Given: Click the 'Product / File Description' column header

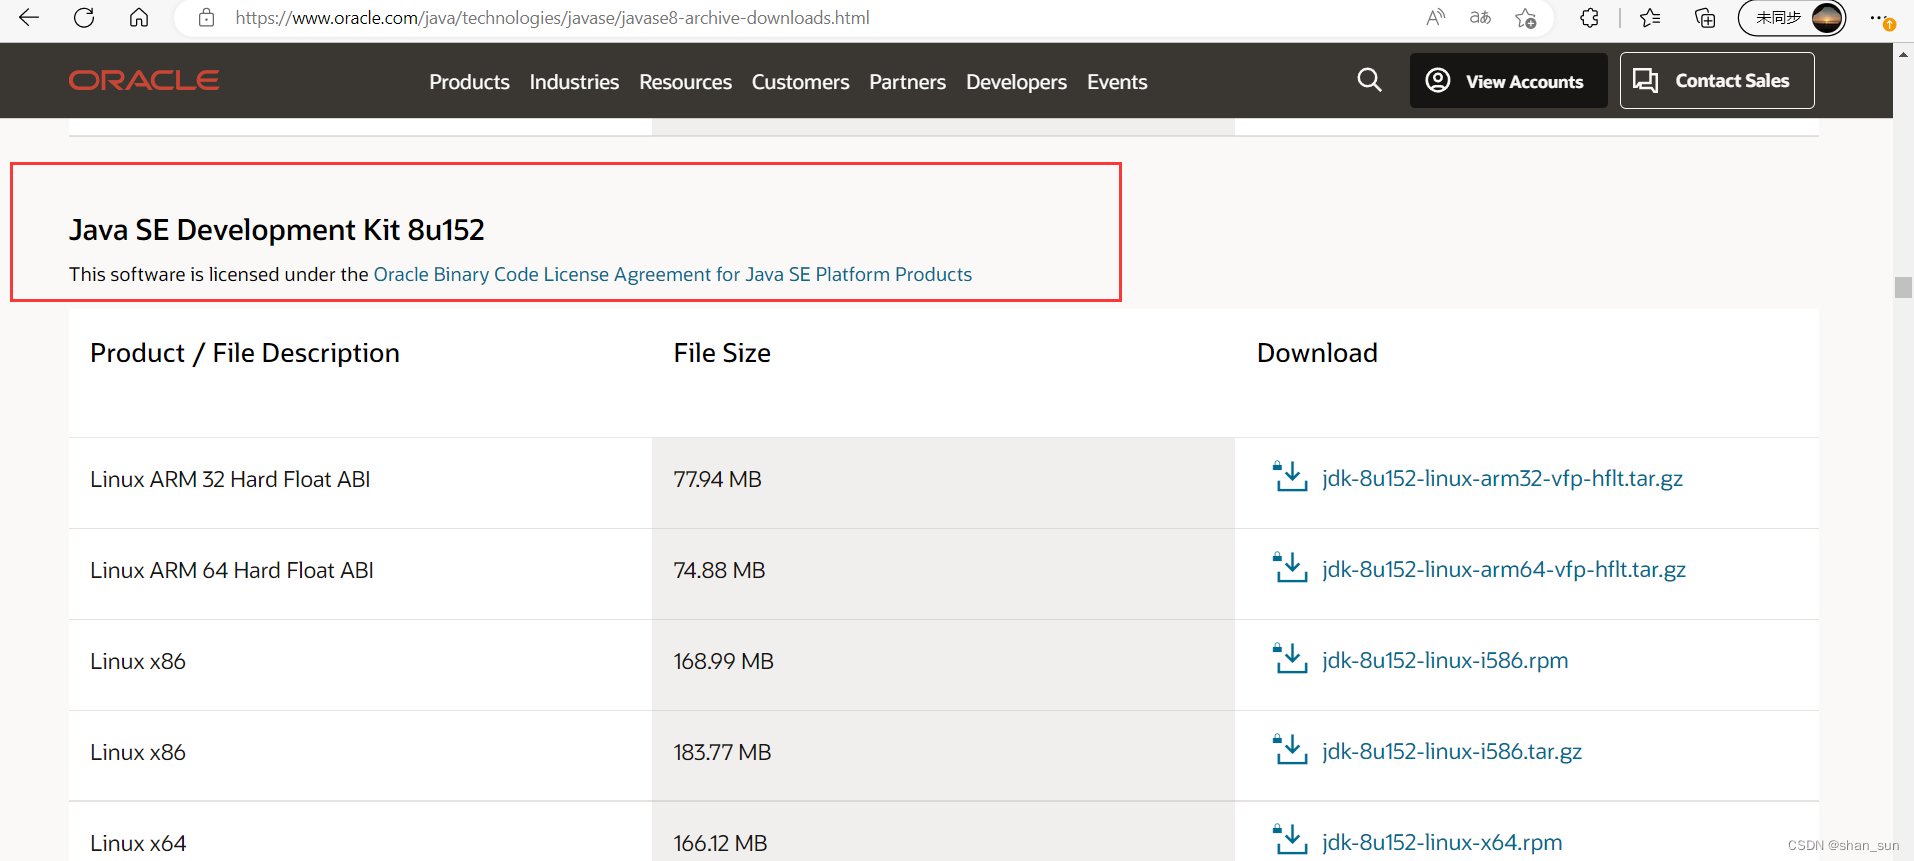Looking at the screenshot, I should [245, 353].
